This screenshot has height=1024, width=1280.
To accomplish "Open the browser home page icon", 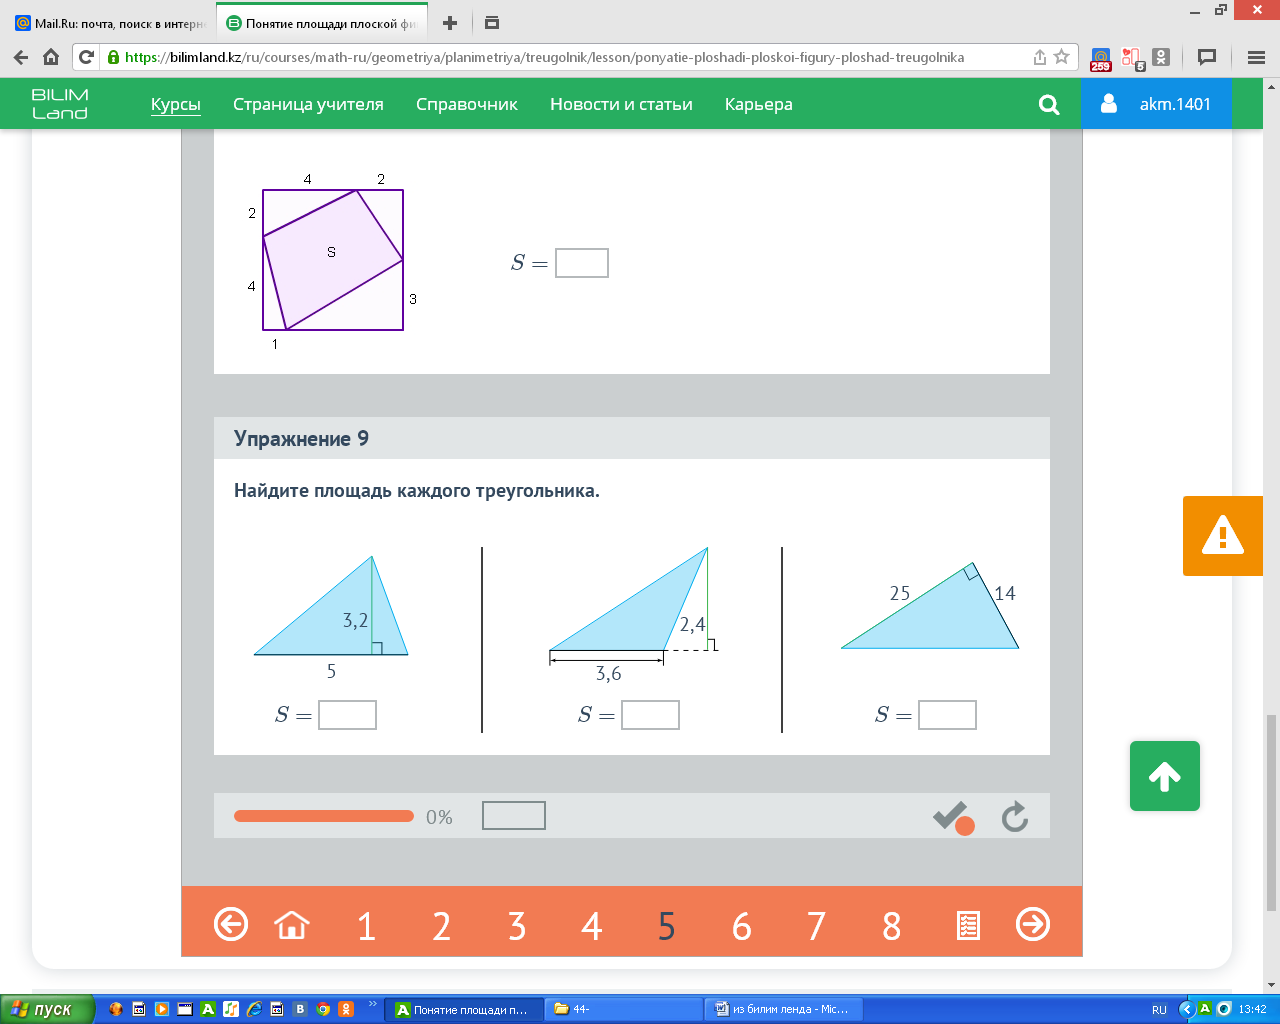I will (51, 57).
